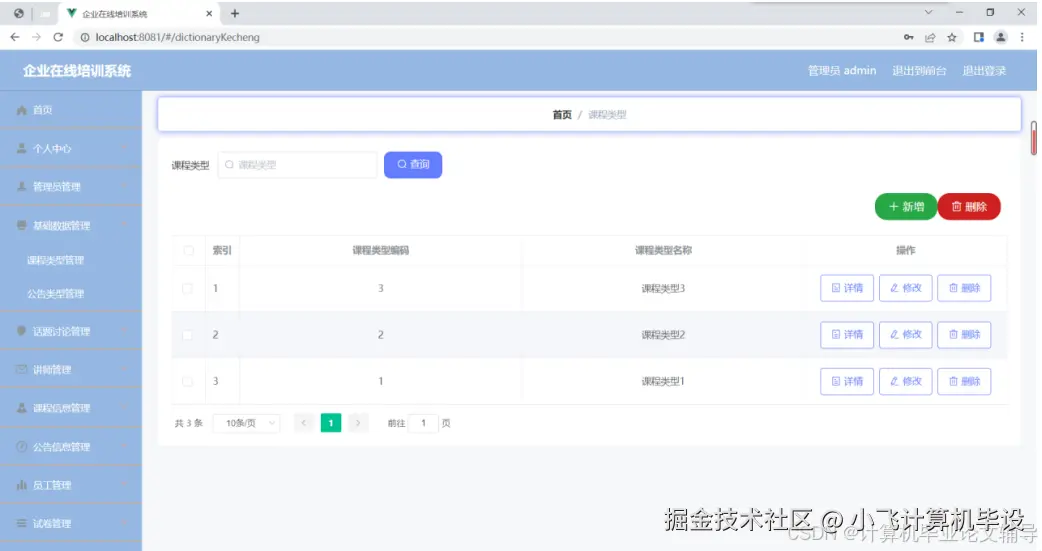This screenshot has width=1042, height=551.
Task: Open 详情 for 课程类型3
Action: [x=847, y=288]
